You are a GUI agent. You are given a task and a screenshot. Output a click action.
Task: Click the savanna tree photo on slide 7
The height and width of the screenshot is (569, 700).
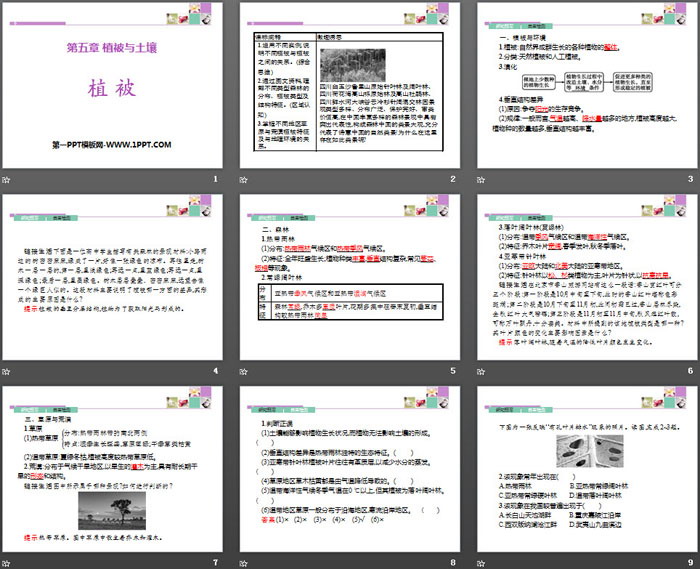pos(112,511)
